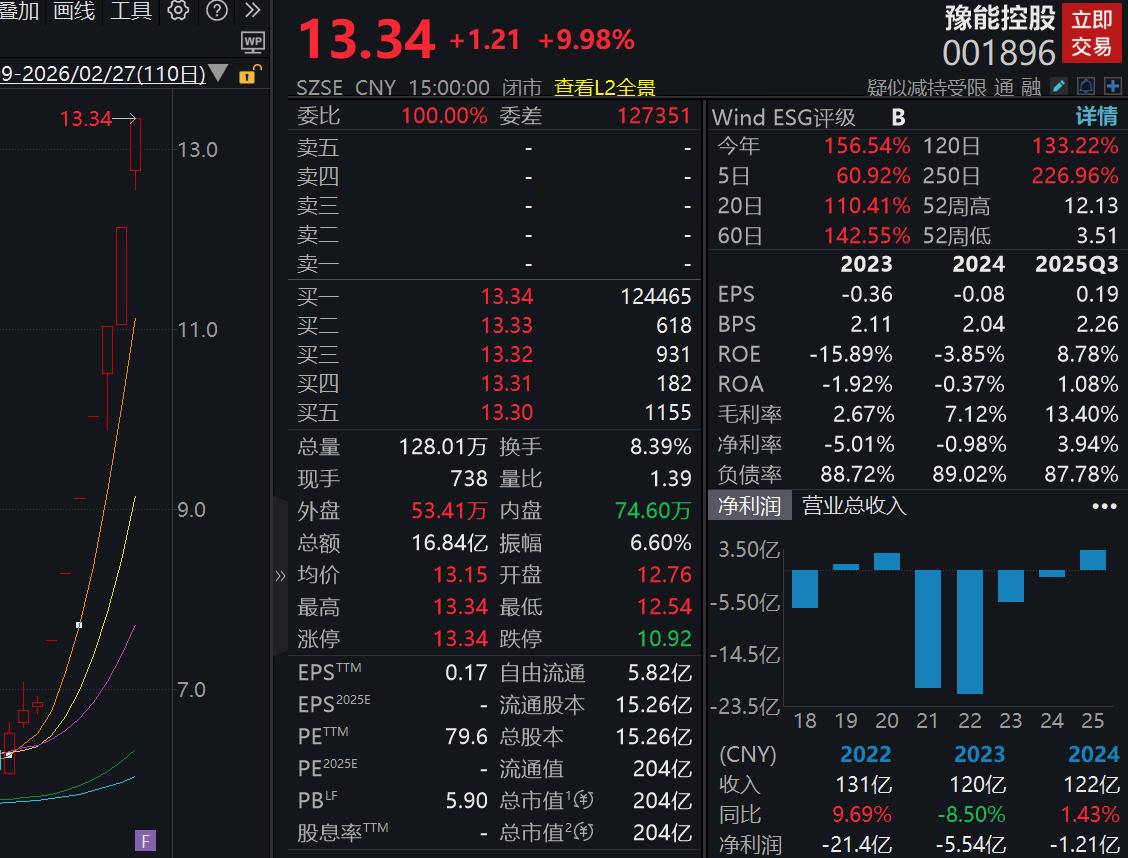Click the 买一 price 13.34

tap(506, 296)
